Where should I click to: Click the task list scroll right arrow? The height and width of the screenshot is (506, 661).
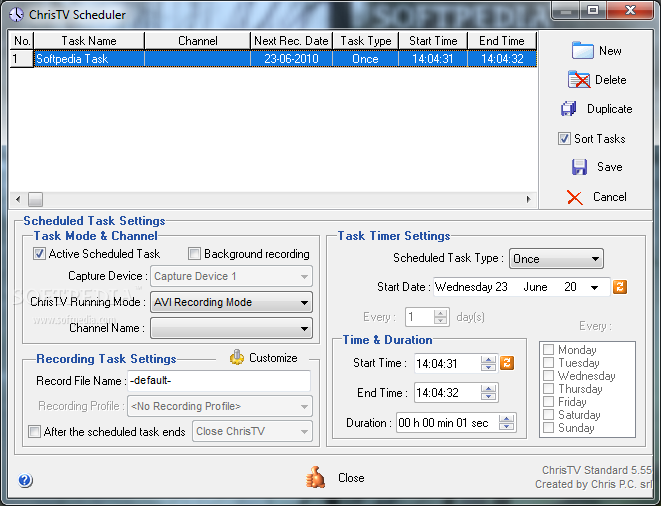tap(529, 199)
